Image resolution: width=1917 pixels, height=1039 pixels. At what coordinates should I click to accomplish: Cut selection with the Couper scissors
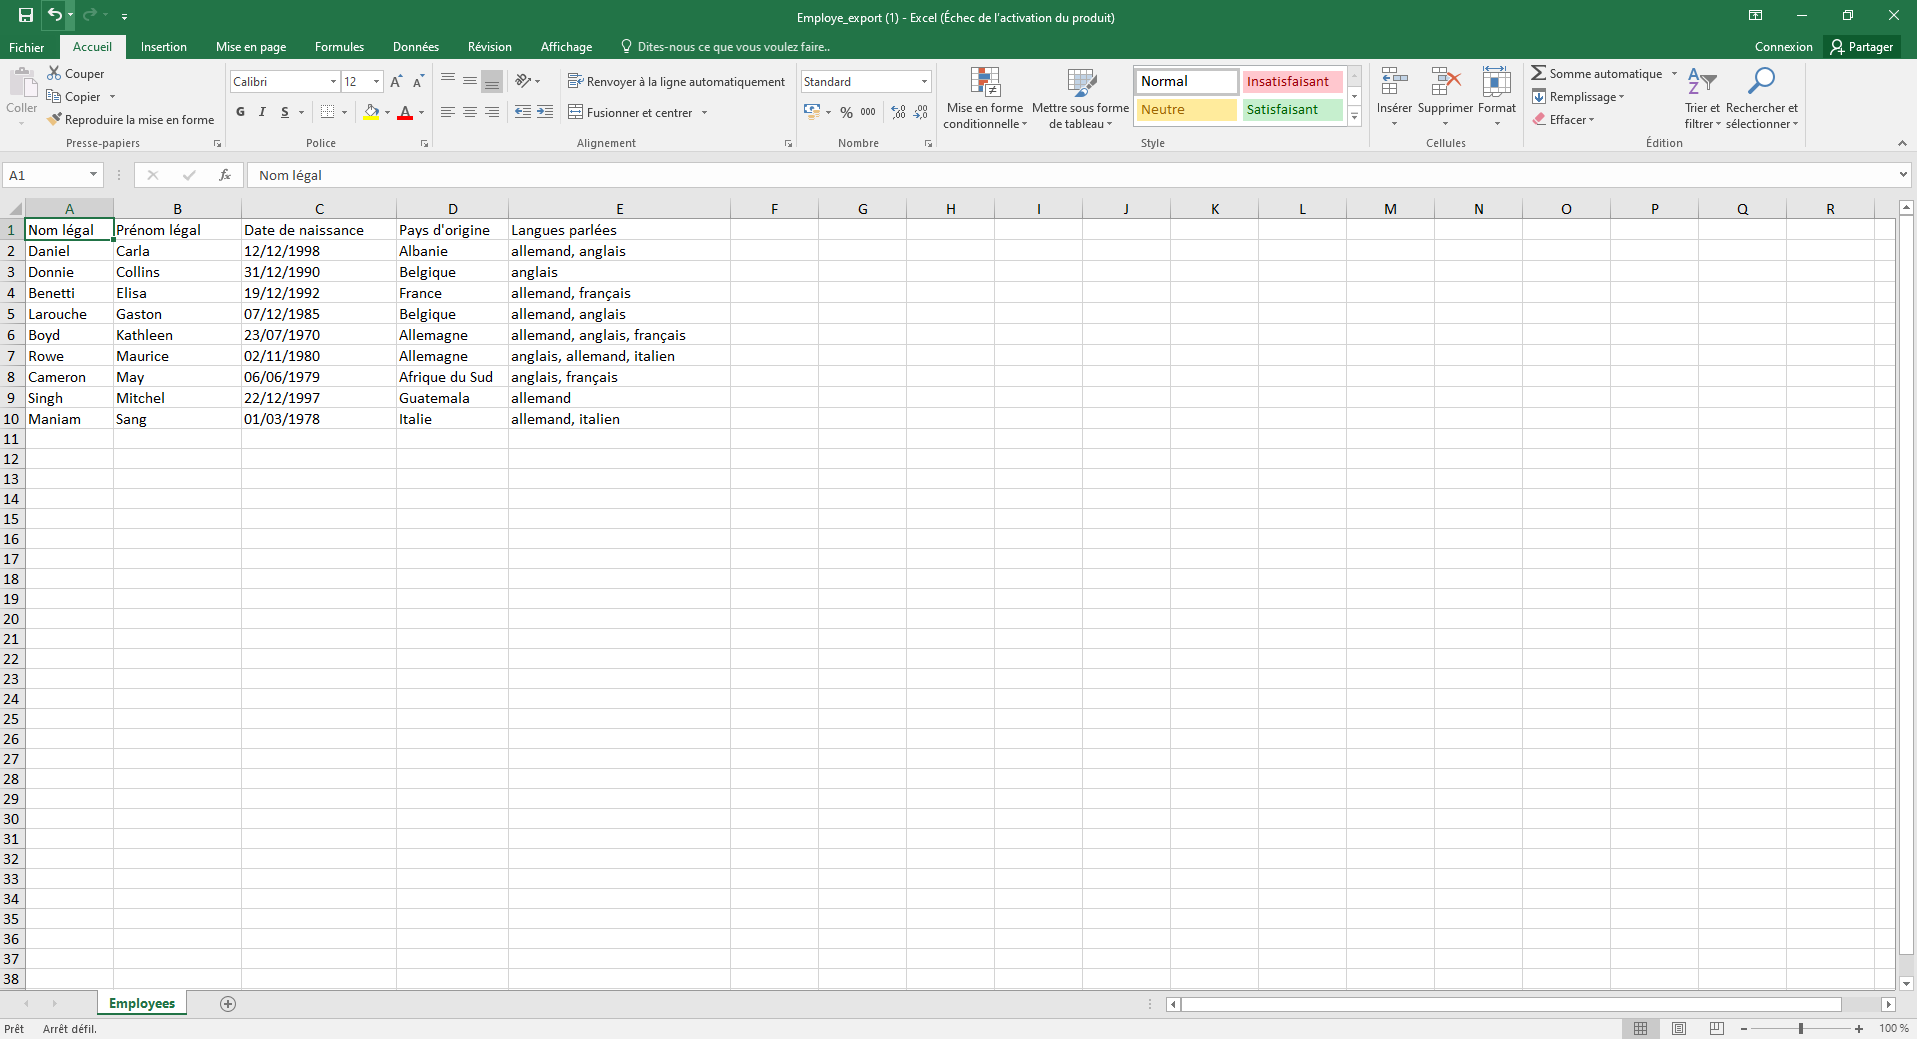[x=75, y=74]
